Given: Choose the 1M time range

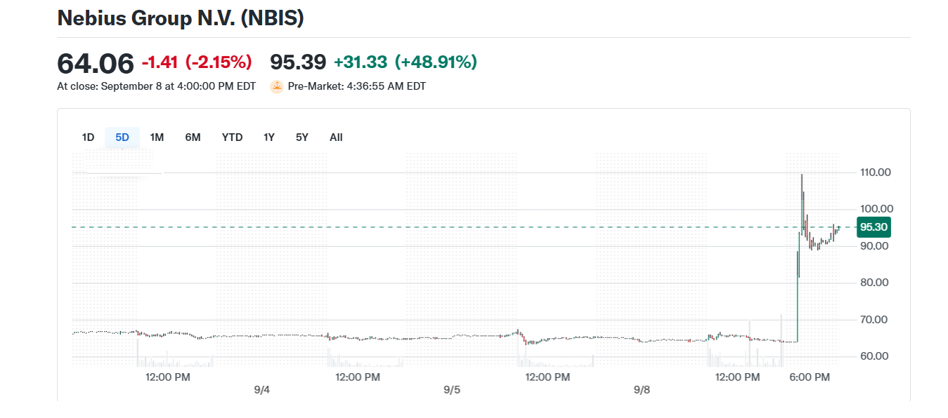Looking at the screenshot, I should point(157,137).
